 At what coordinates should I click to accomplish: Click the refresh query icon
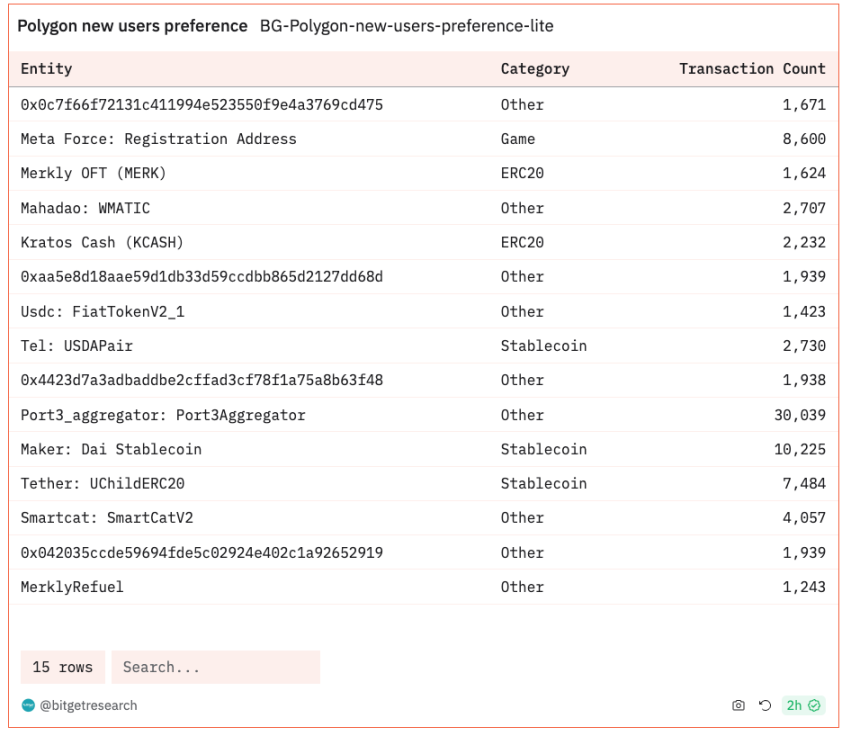765,705
